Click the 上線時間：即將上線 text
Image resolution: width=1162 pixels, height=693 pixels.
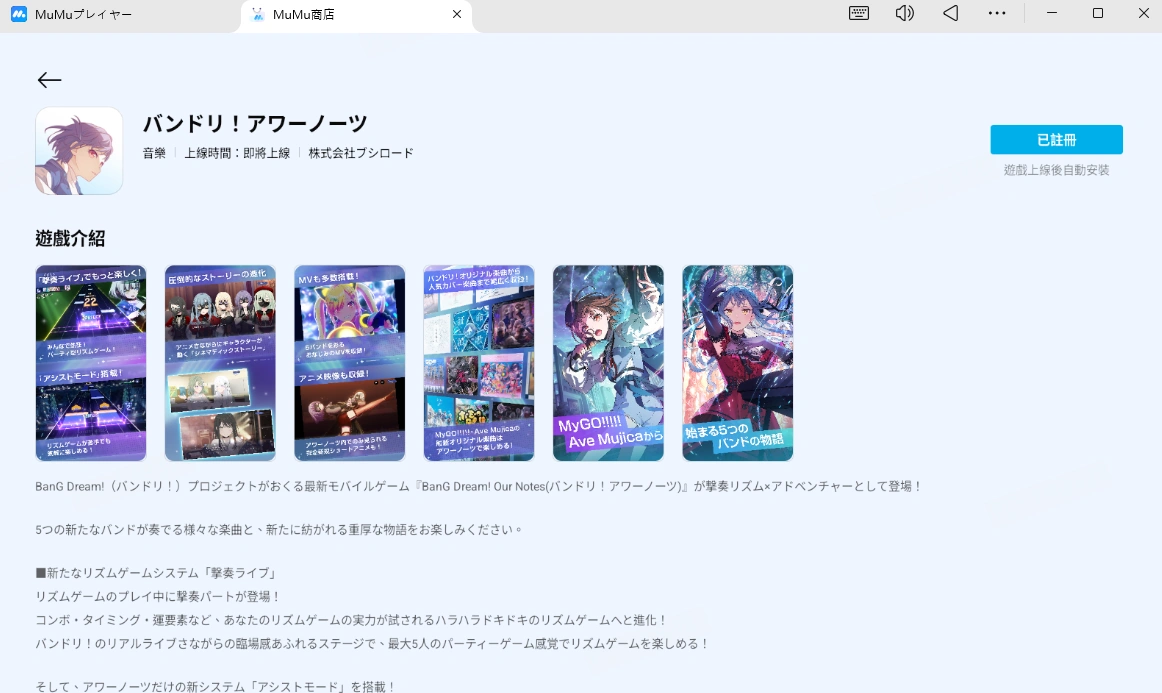coord(237,153)
